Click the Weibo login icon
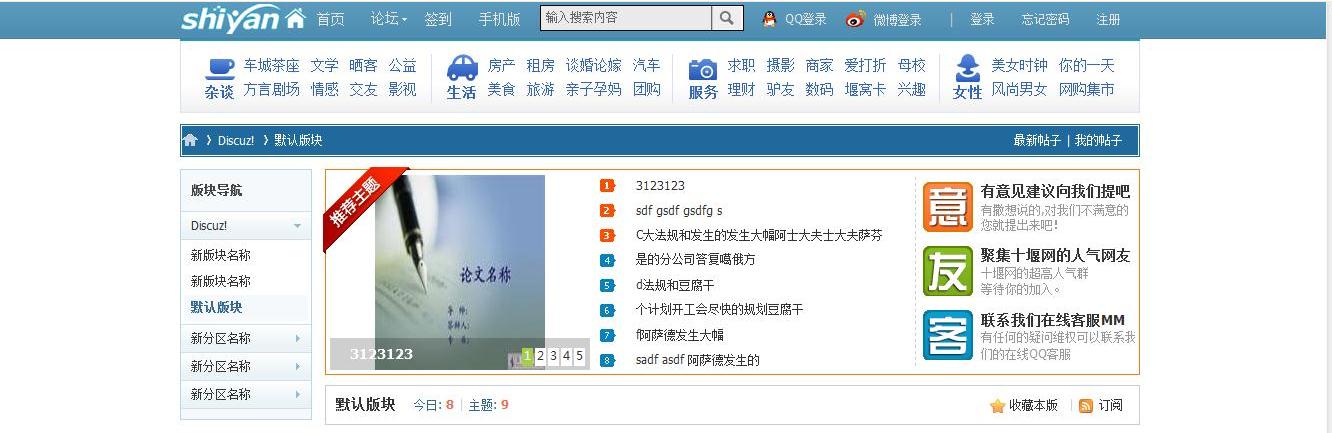 (x=855, y=19)
